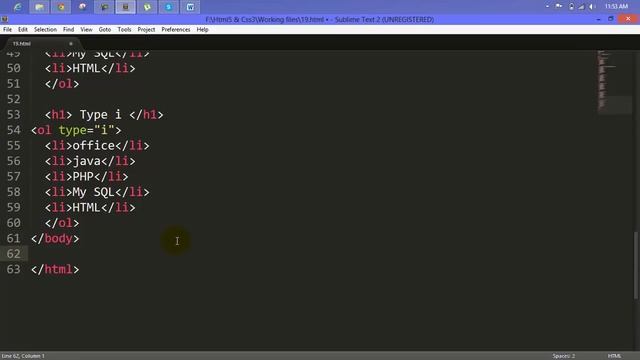Click line number 63 in gutter
Image resolution: width=640 pixels, height=360 pixels.
(13, 269)
